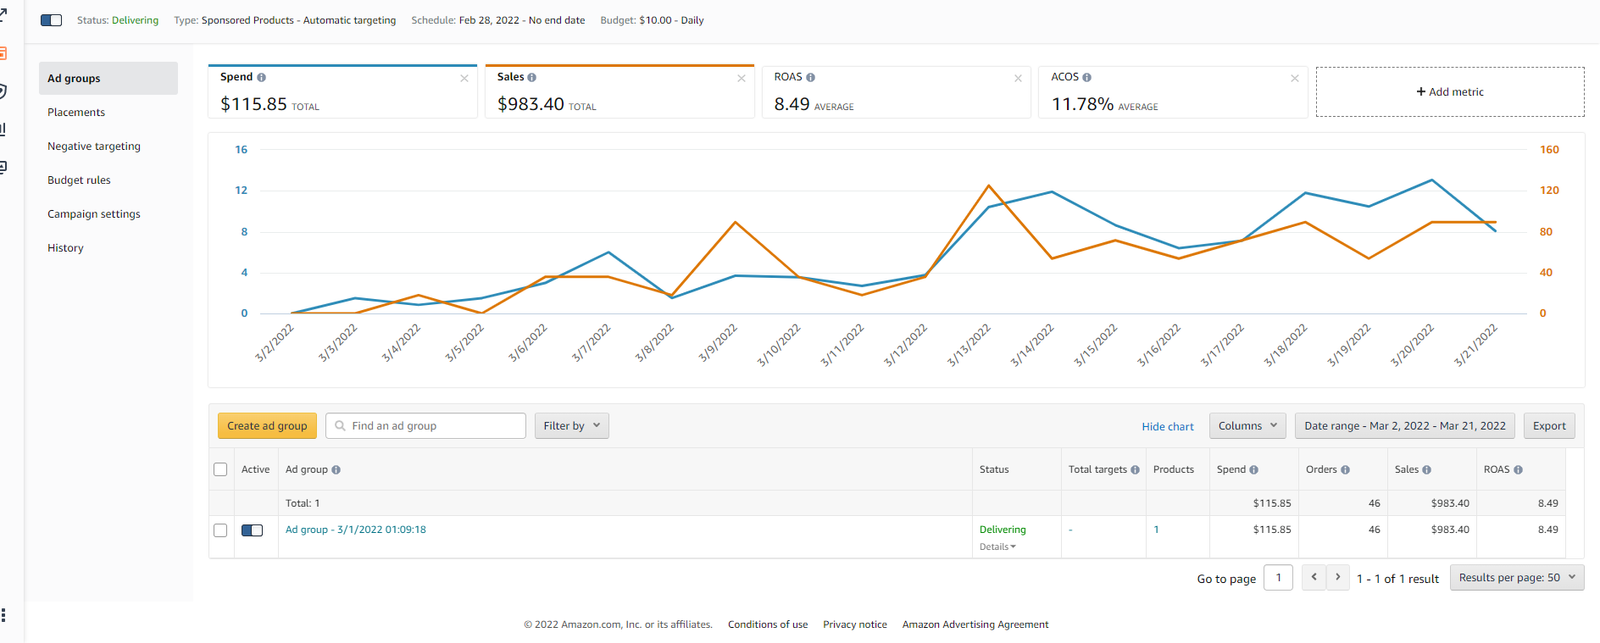Go to the next results page arrow
Screen dimensions: 1600x643
[x=1338, y=577]
